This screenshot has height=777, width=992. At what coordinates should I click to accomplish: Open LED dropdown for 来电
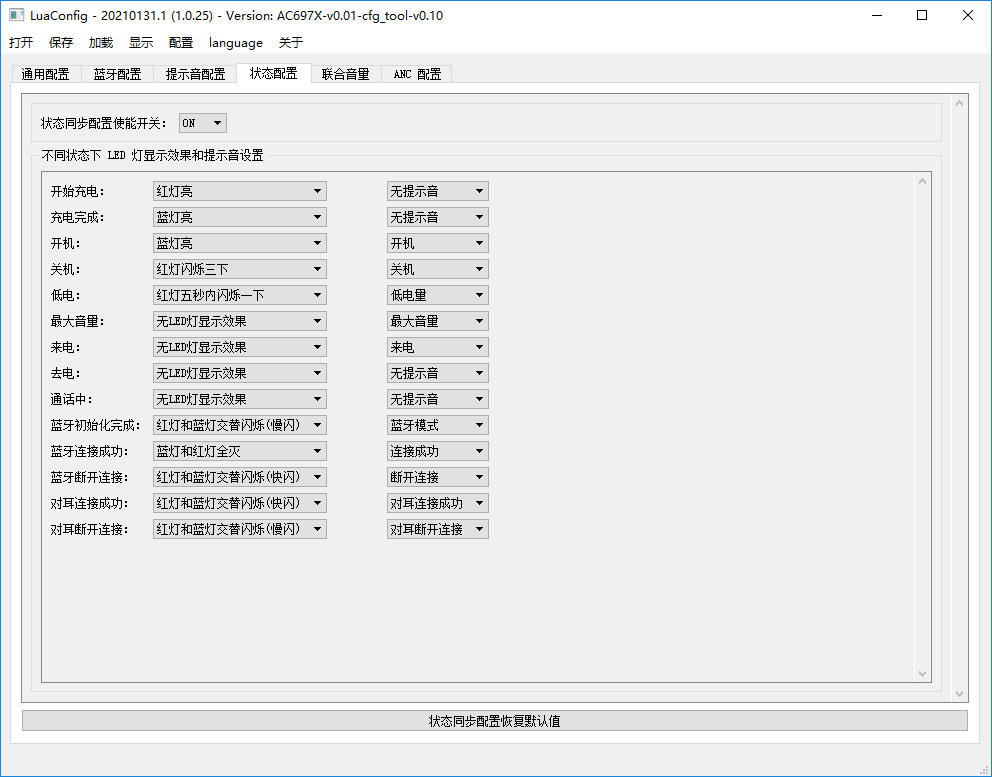pyautogui.click(x=240, y=347)
